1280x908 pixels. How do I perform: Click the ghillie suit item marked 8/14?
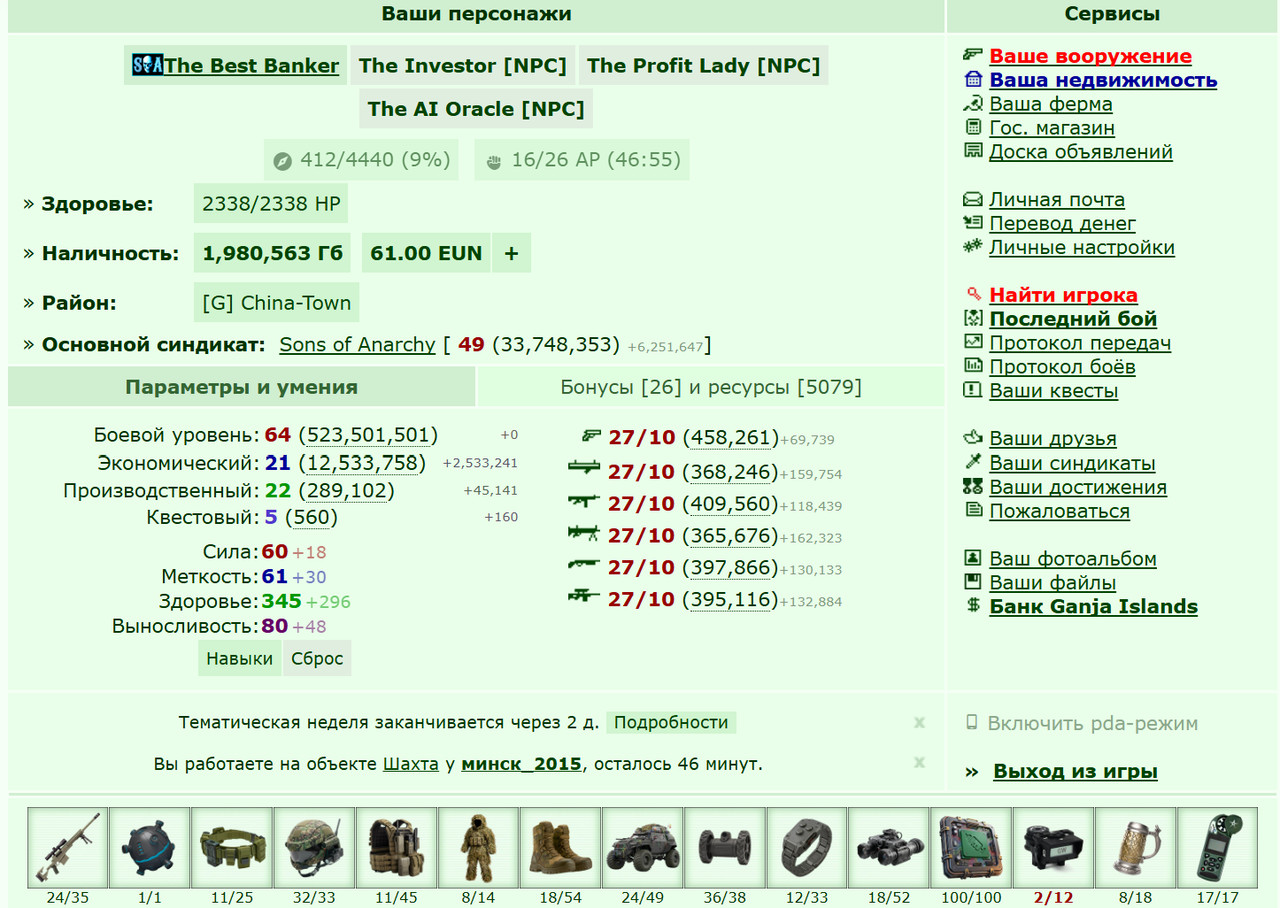pos(478,847)
